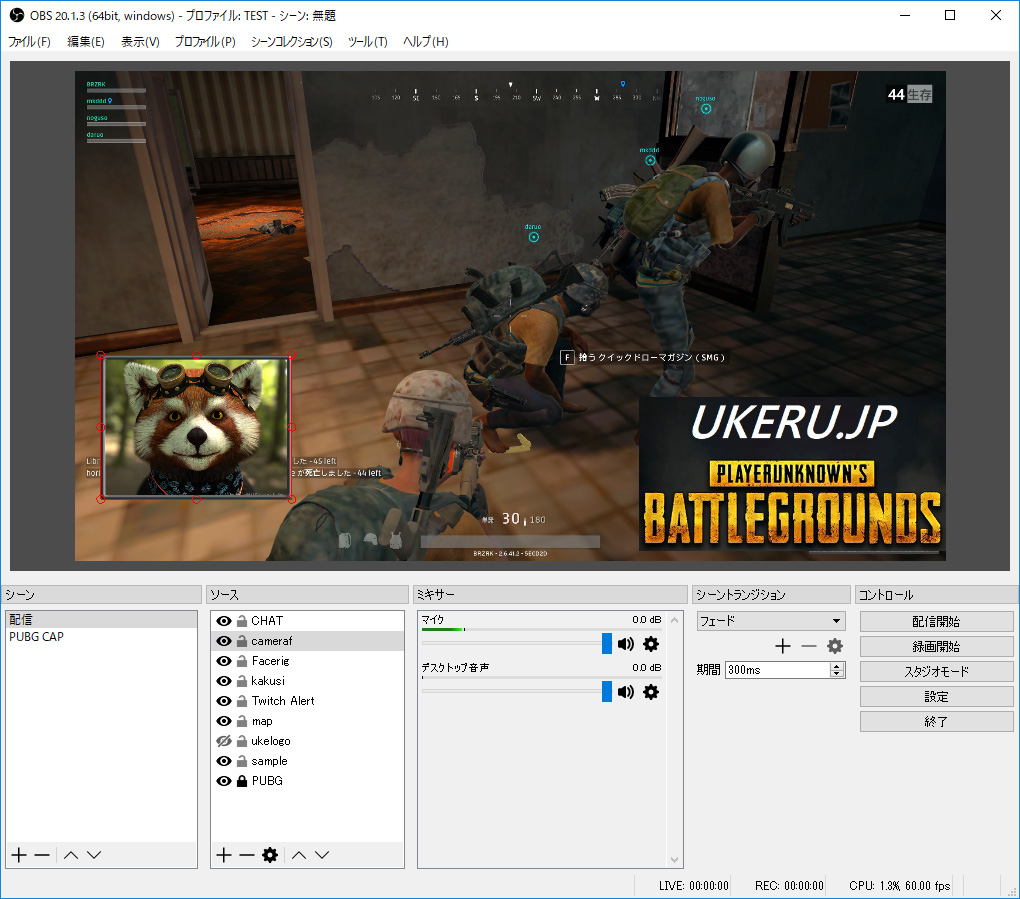Image resolution: width=1020 pixels, height=899 pixels.
Task: Add a scene transition with plus icon
Action: 783,647
